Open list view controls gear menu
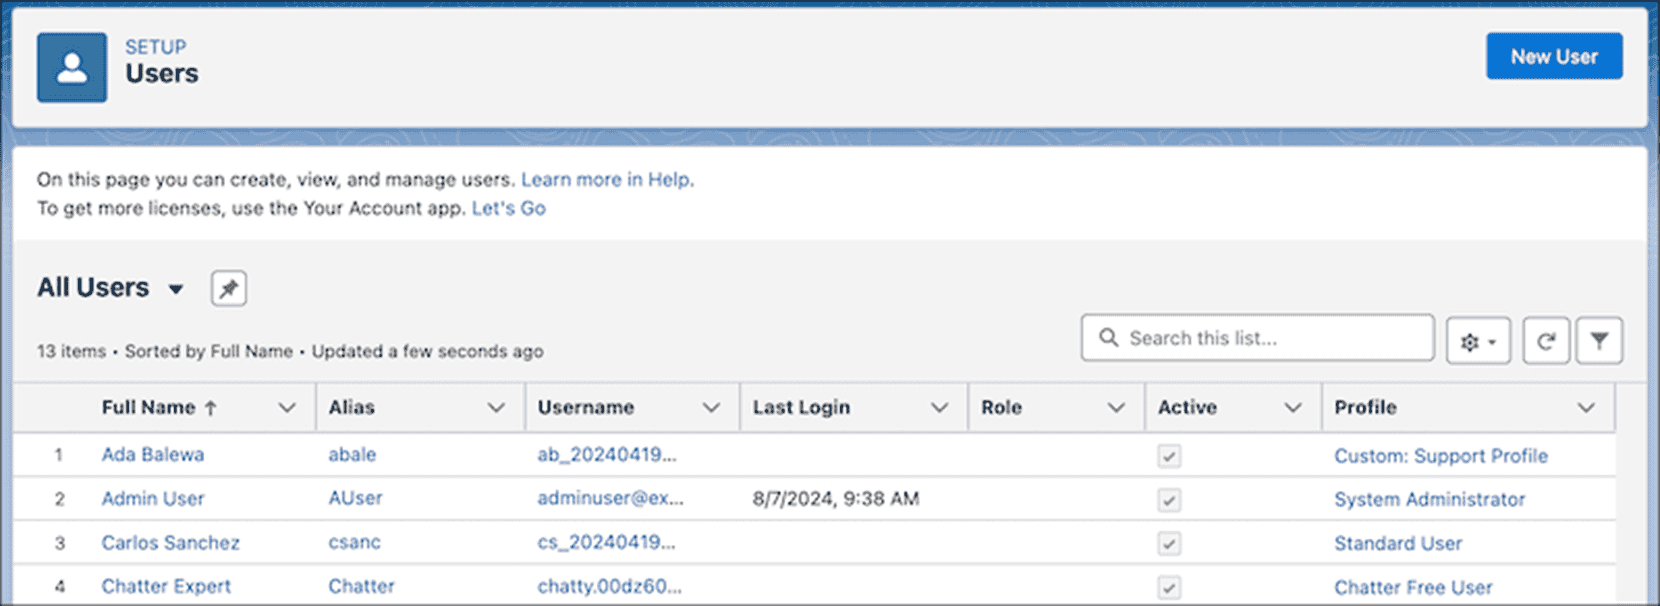The image size is (1660, 606). [1478, 341]
